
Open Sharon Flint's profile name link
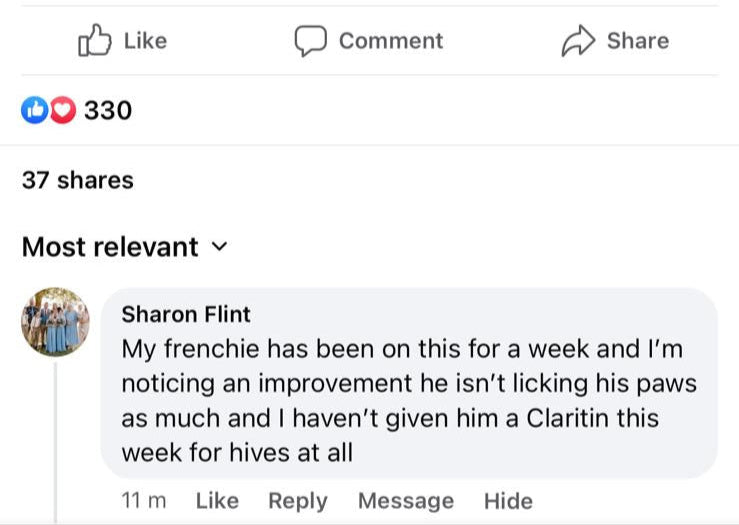(186, 314)
